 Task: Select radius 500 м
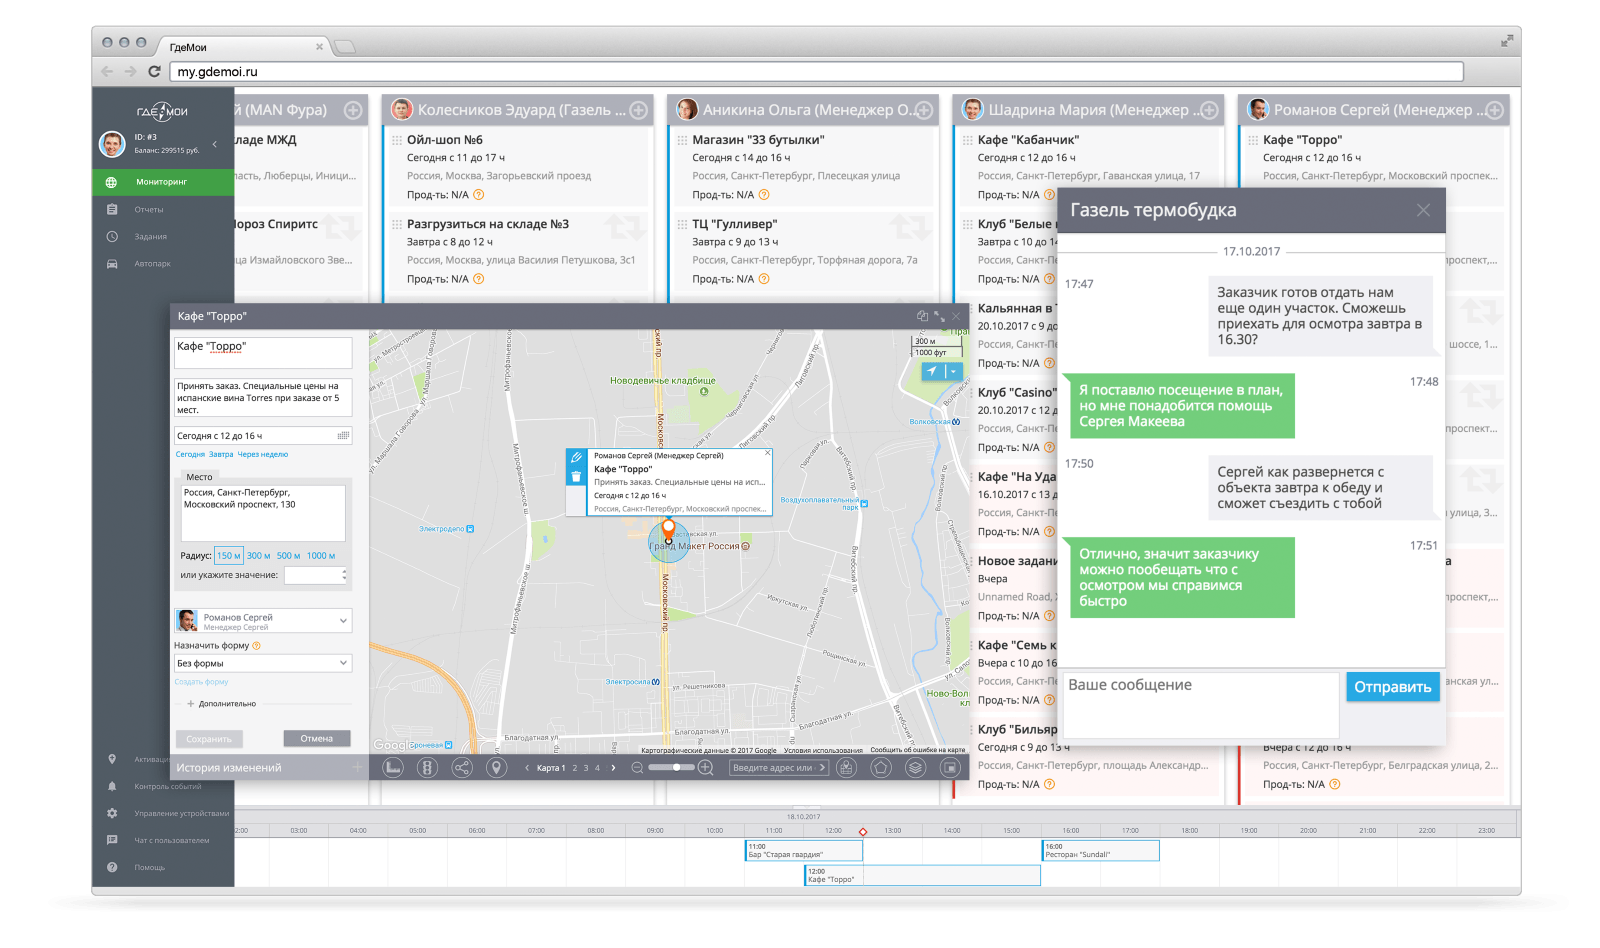(x=288, y=555)
